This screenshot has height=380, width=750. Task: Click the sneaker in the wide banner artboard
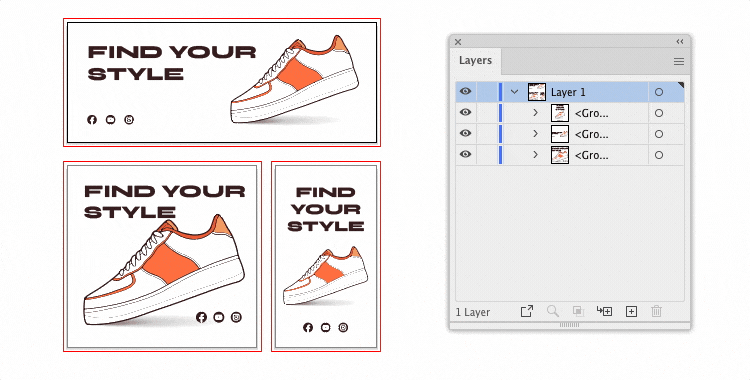point(295,79)
